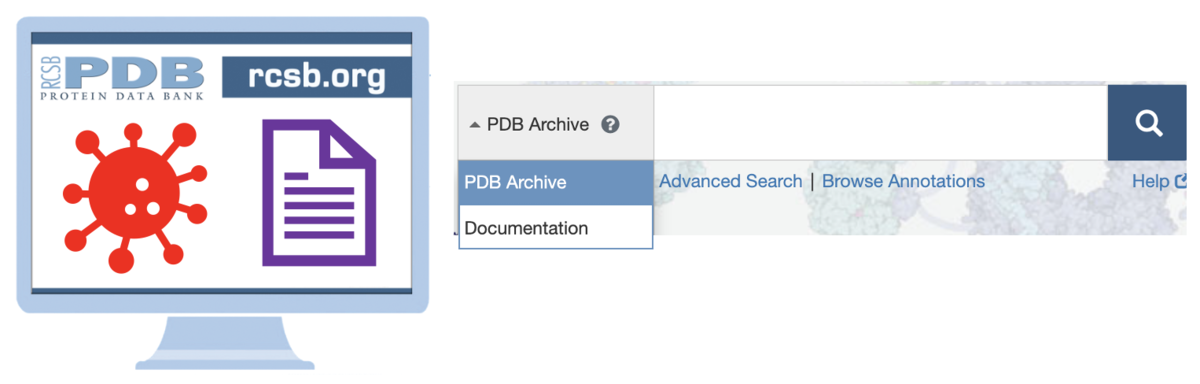This screenshot has height=384, width=1200.
Task: Click the question mark help icon
Action: click(611, 125)
